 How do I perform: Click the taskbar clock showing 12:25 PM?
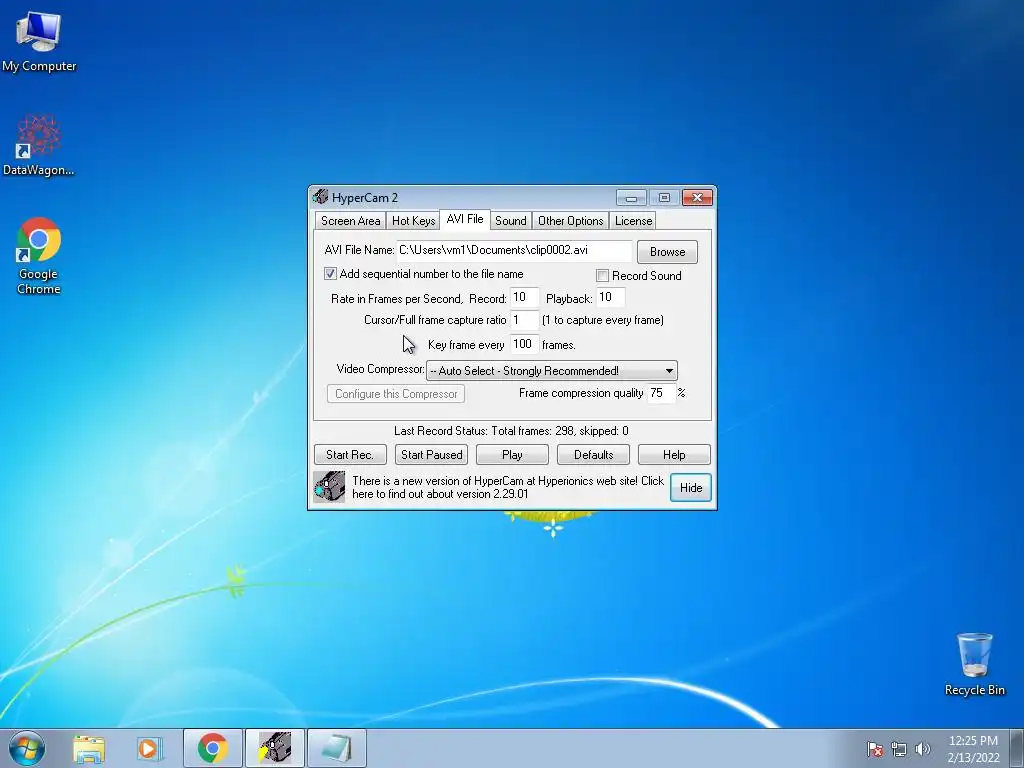tap(973, 749)
